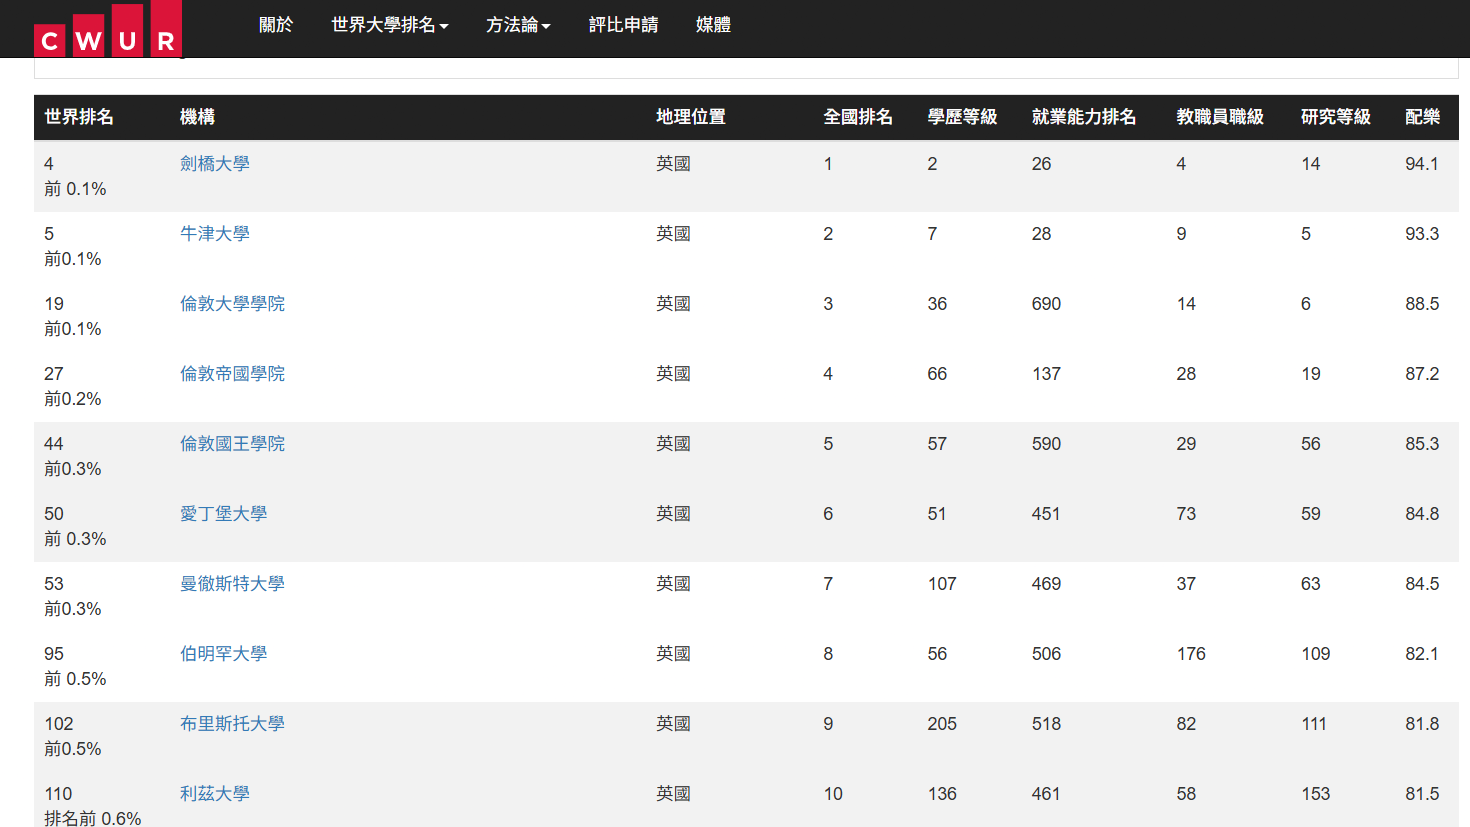
Task: Click the CWUR logo
Action: point(108,29)
